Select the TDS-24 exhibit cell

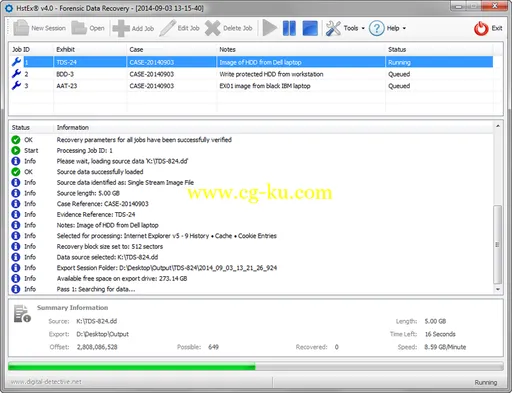click(x=67, y=62)
